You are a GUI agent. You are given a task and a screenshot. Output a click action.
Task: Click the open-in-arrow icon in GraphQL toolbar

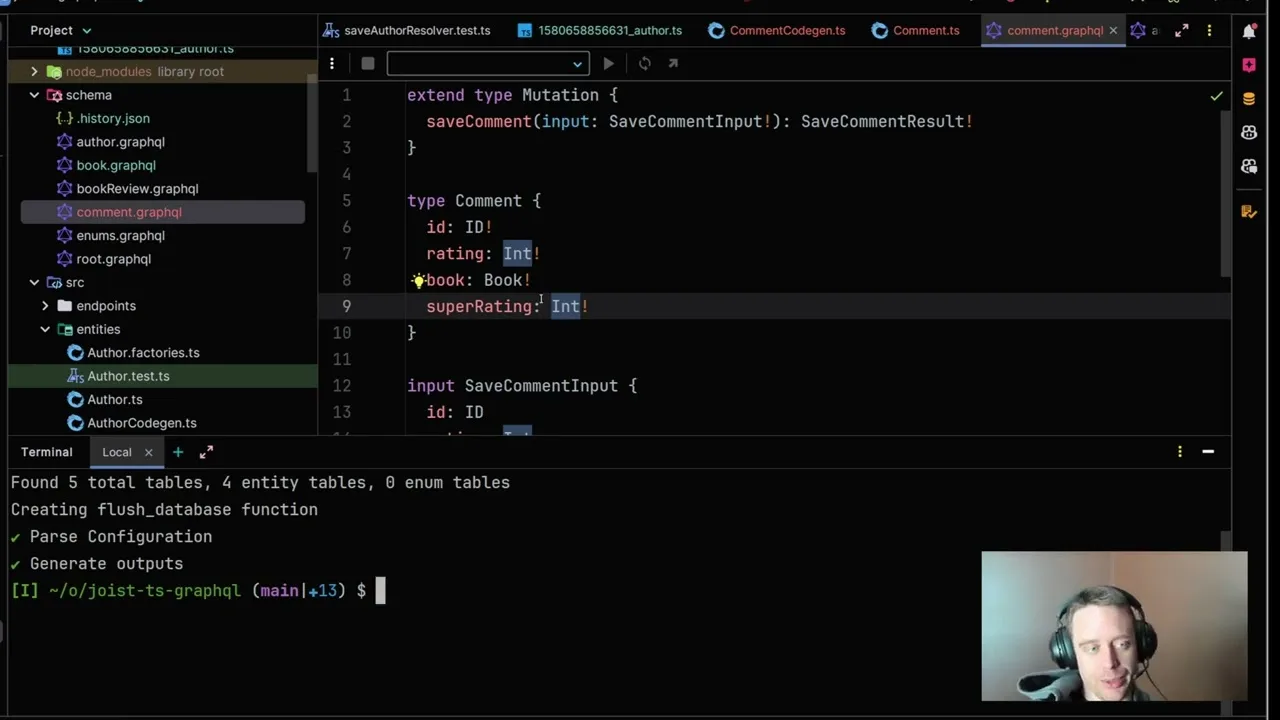click(x=673, y=63)
